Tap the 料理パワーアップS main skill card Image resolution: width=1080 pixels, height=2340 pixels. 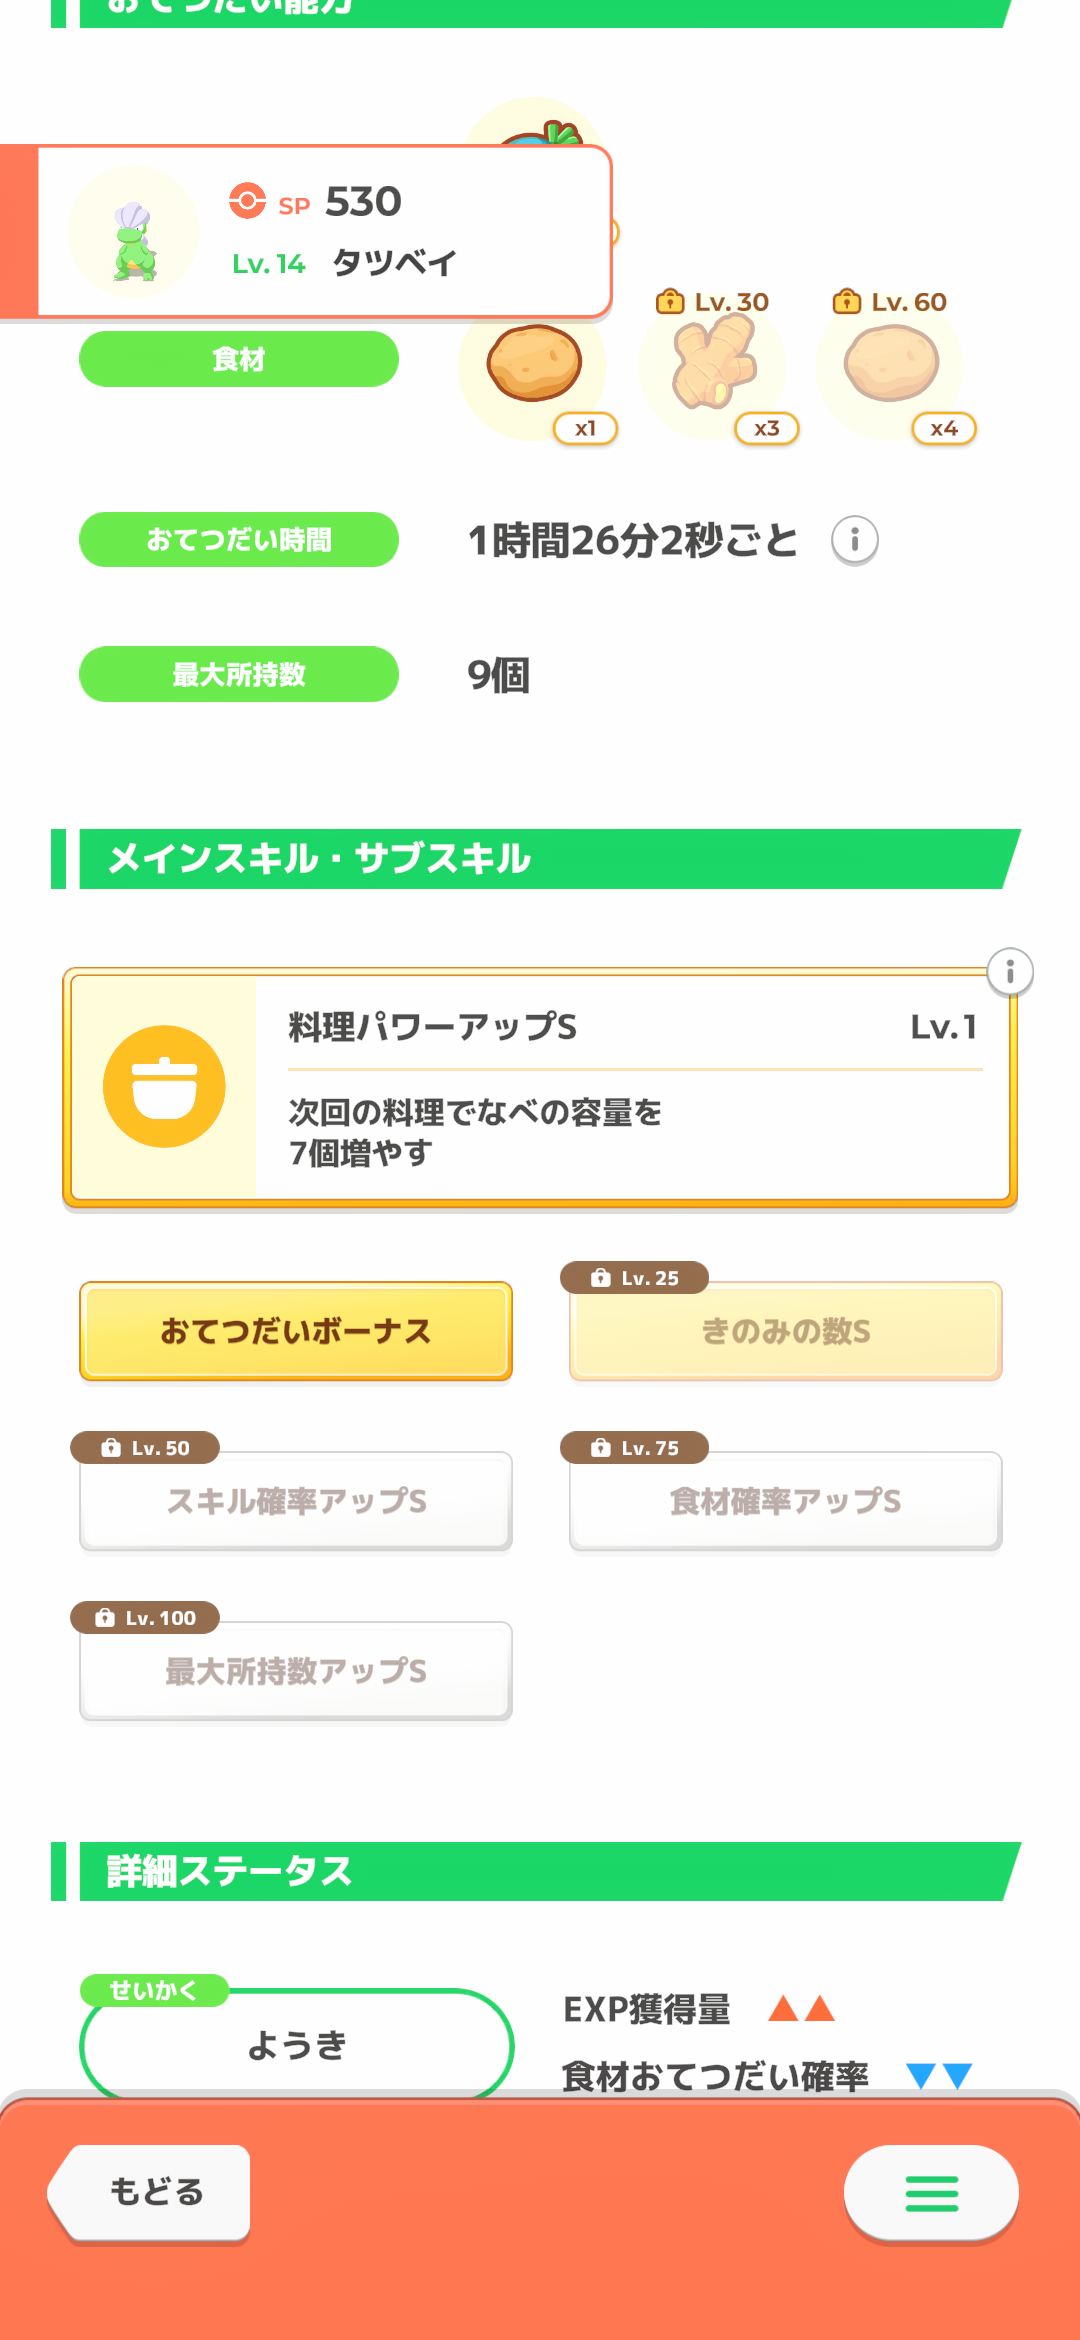(630, 1087)
